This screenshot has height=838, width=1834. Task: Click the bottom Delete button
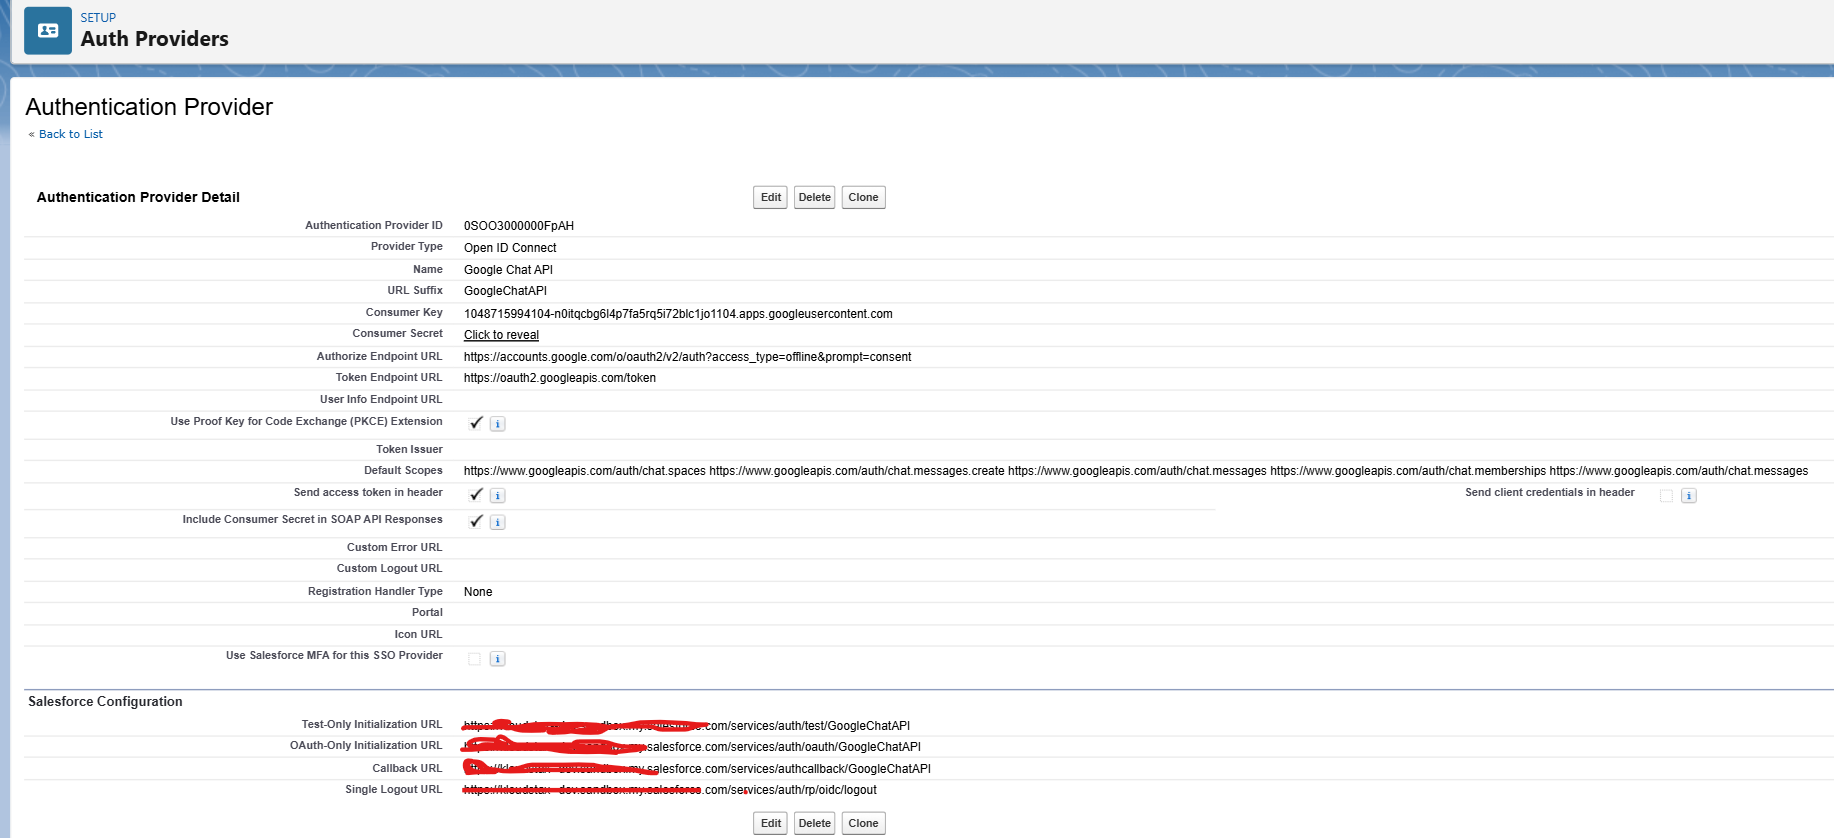[x=815, y=824]
